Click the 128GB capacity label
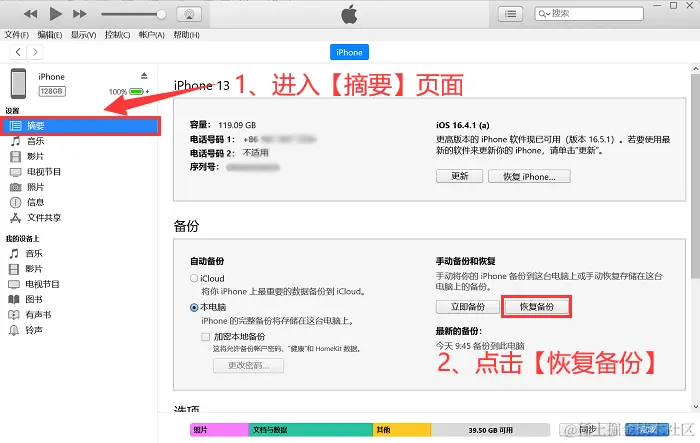The width and height of the screenshot is (700, 443). click(x=52, y=91)
